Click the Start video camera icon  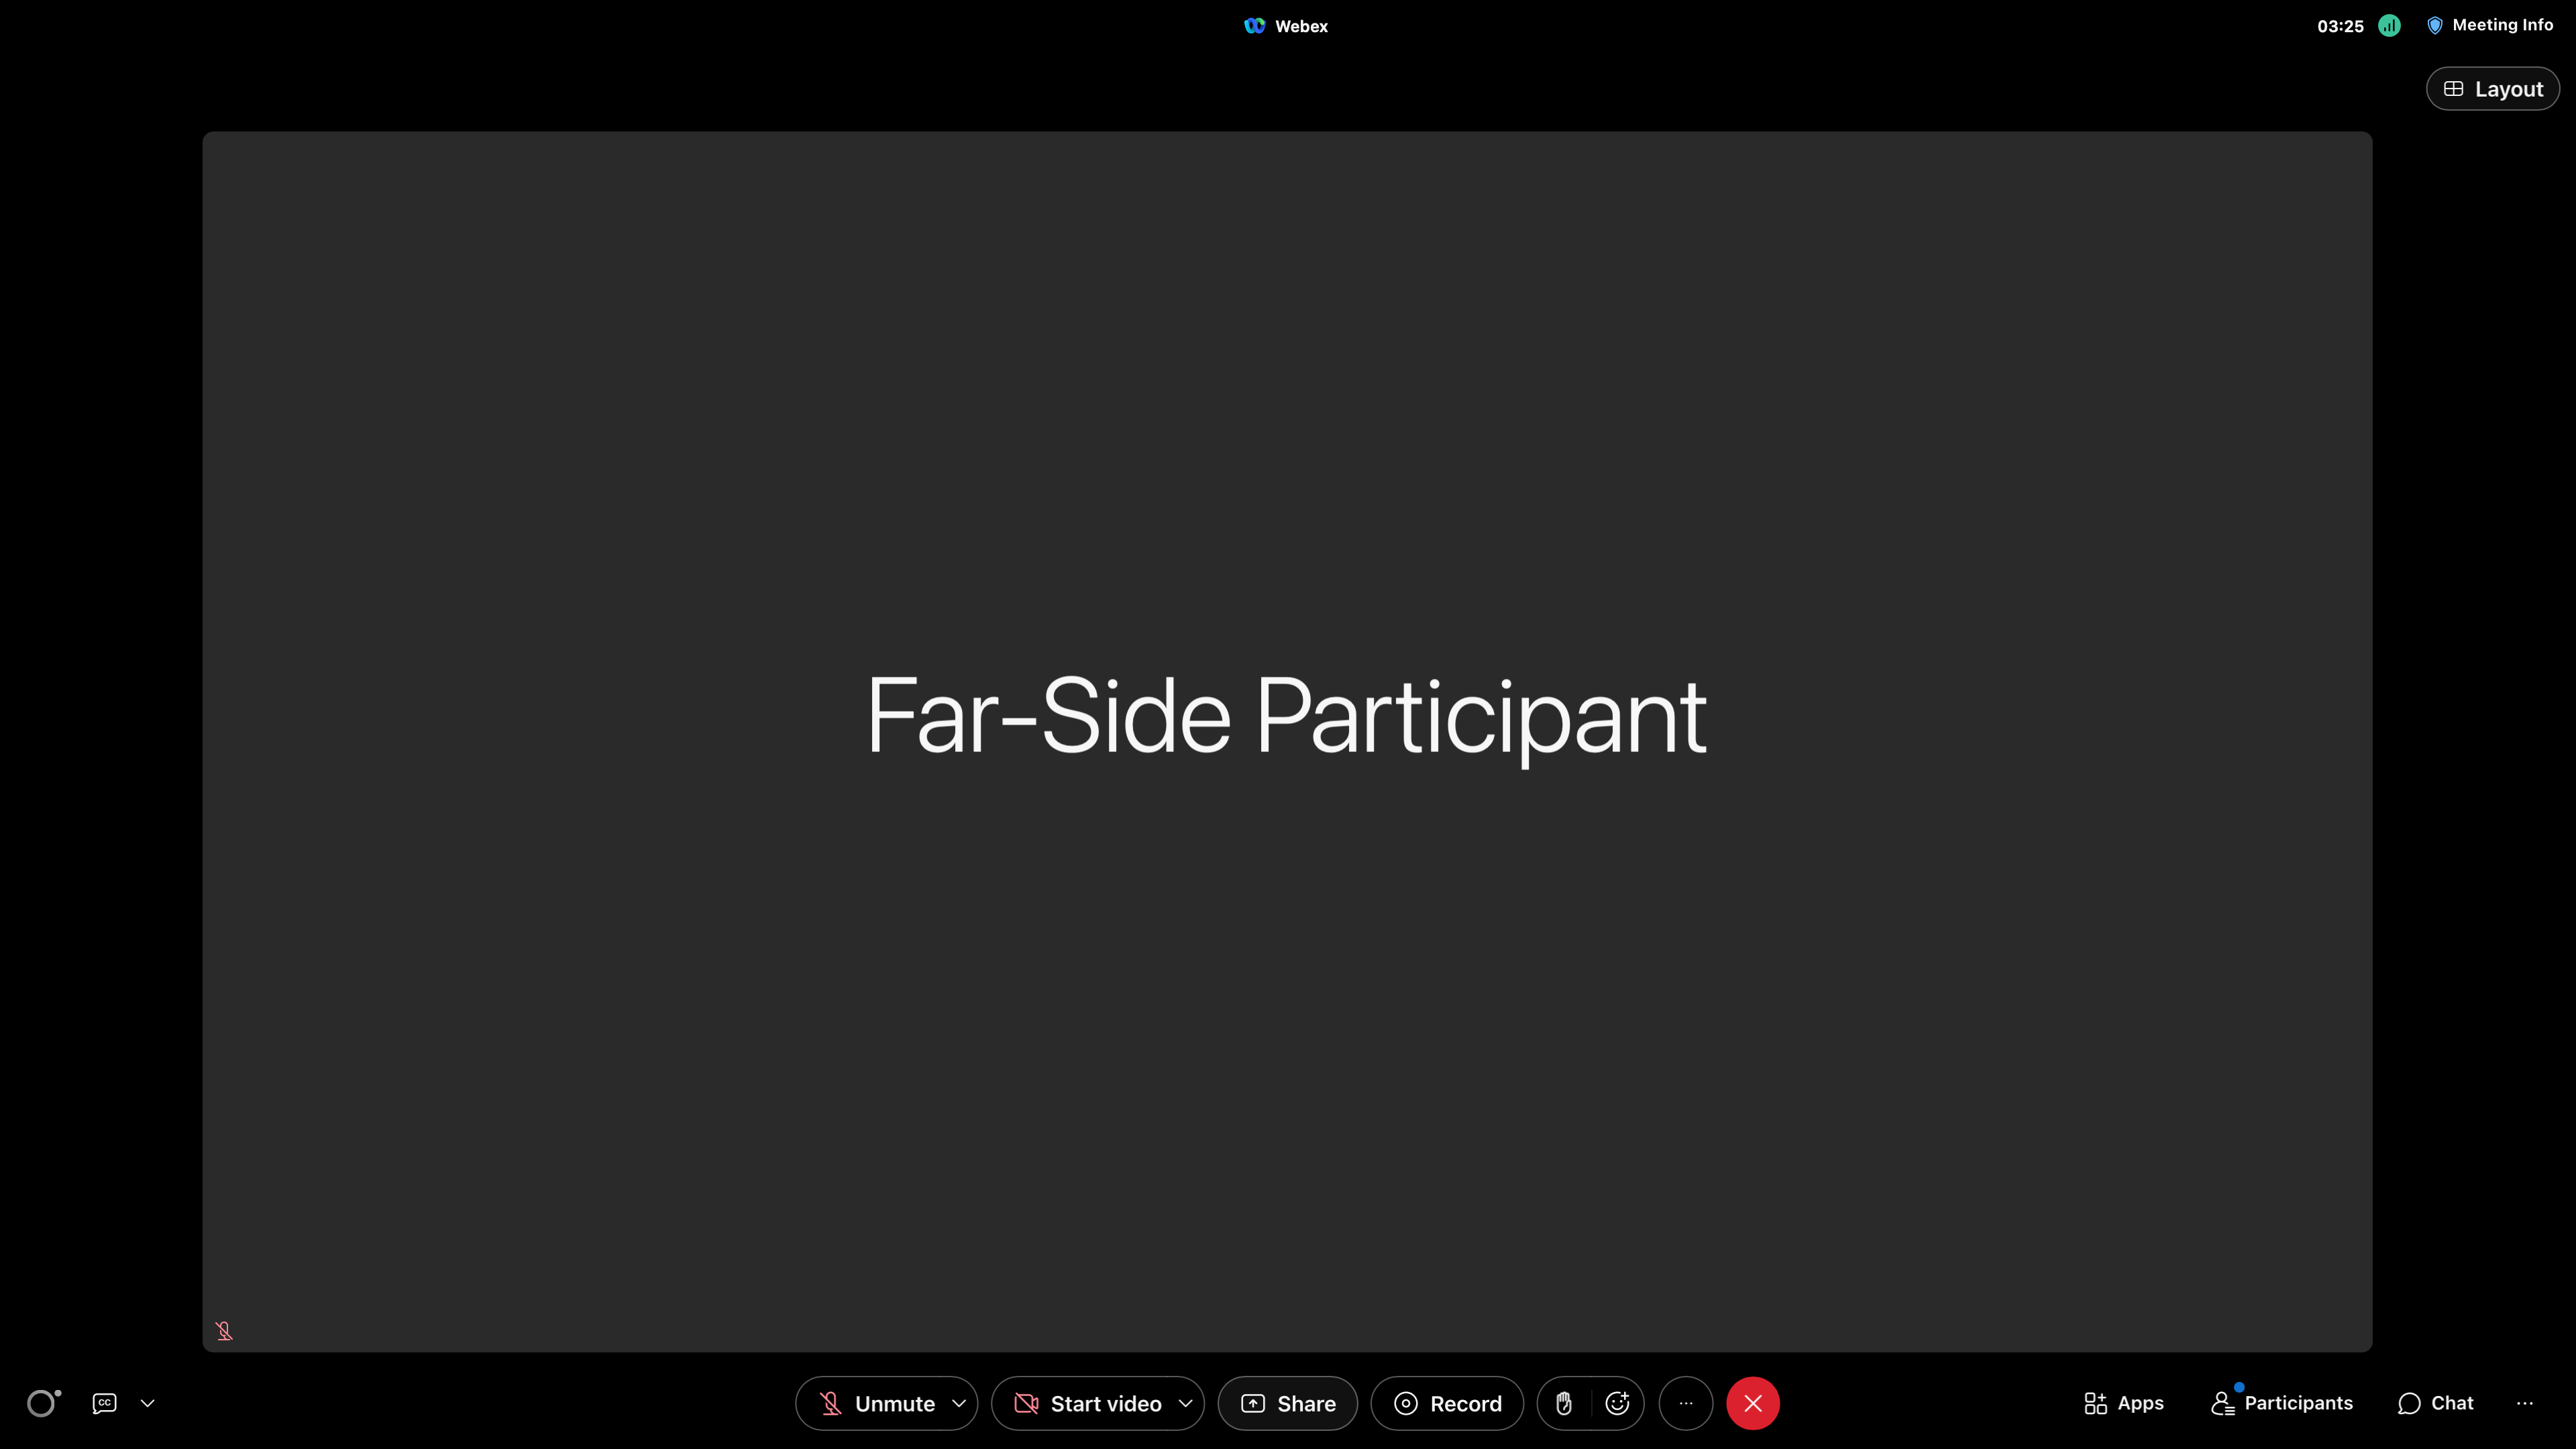pyautogui.click(x=1024, y=1403)
